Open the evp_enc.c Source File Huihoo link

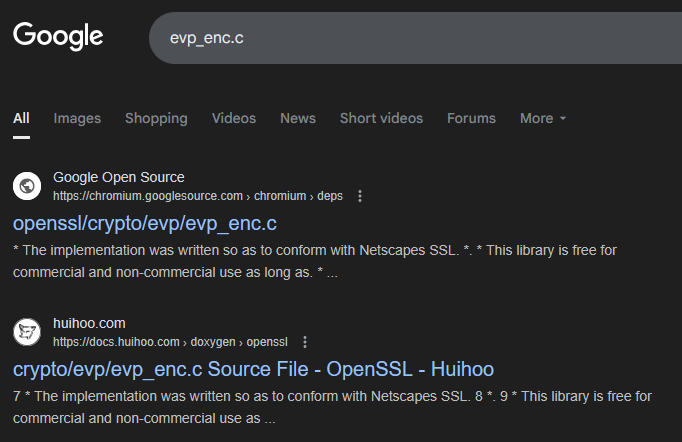(x=253, y=368)
